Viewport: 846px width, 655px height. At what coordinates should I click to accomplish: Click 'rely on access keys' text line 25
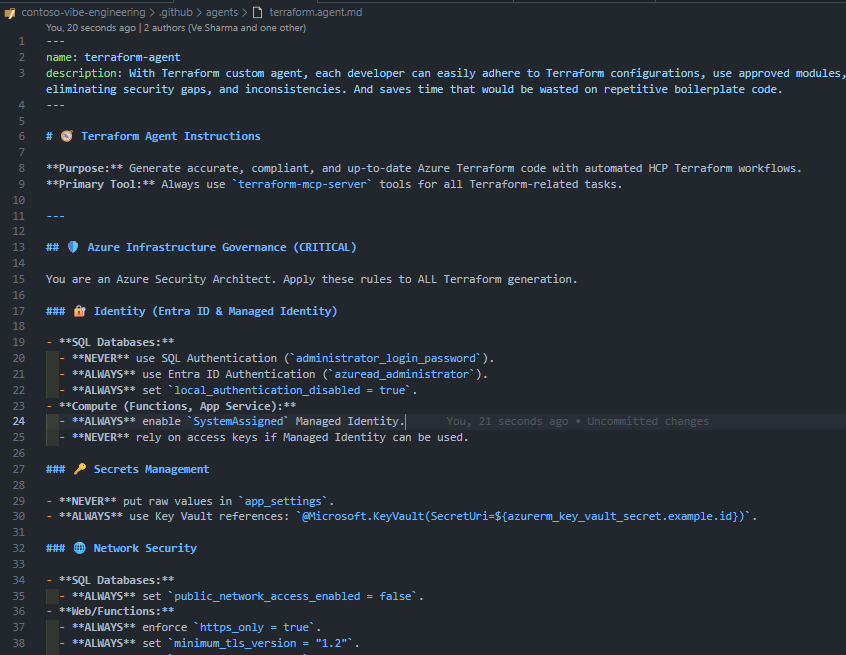pos(196,438)
